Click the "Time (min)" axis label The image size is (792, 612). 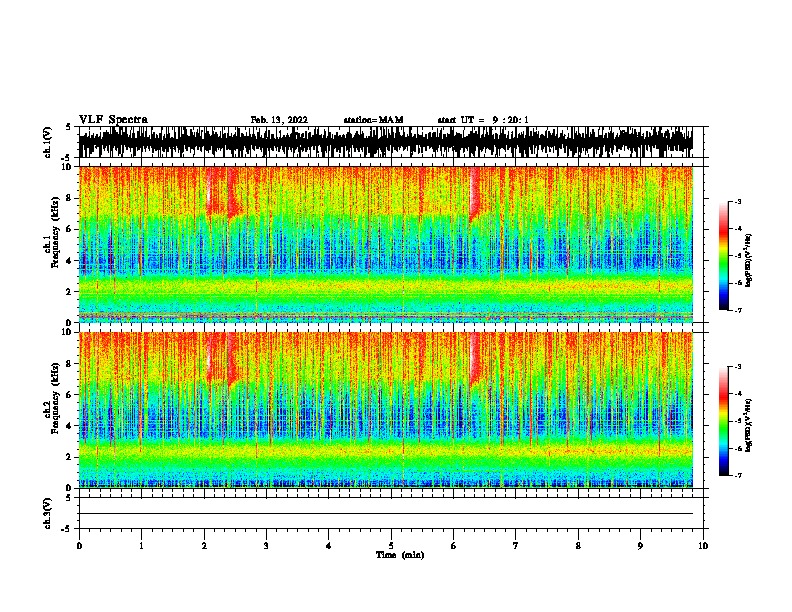400,555
